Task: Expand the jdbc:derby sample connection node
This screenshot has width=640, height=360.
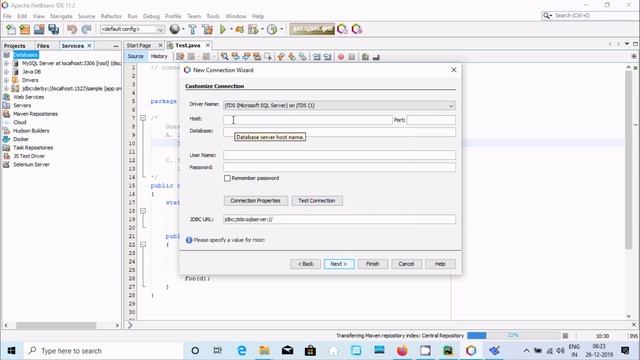Action: pyautogui.click(x=6, y=89)
